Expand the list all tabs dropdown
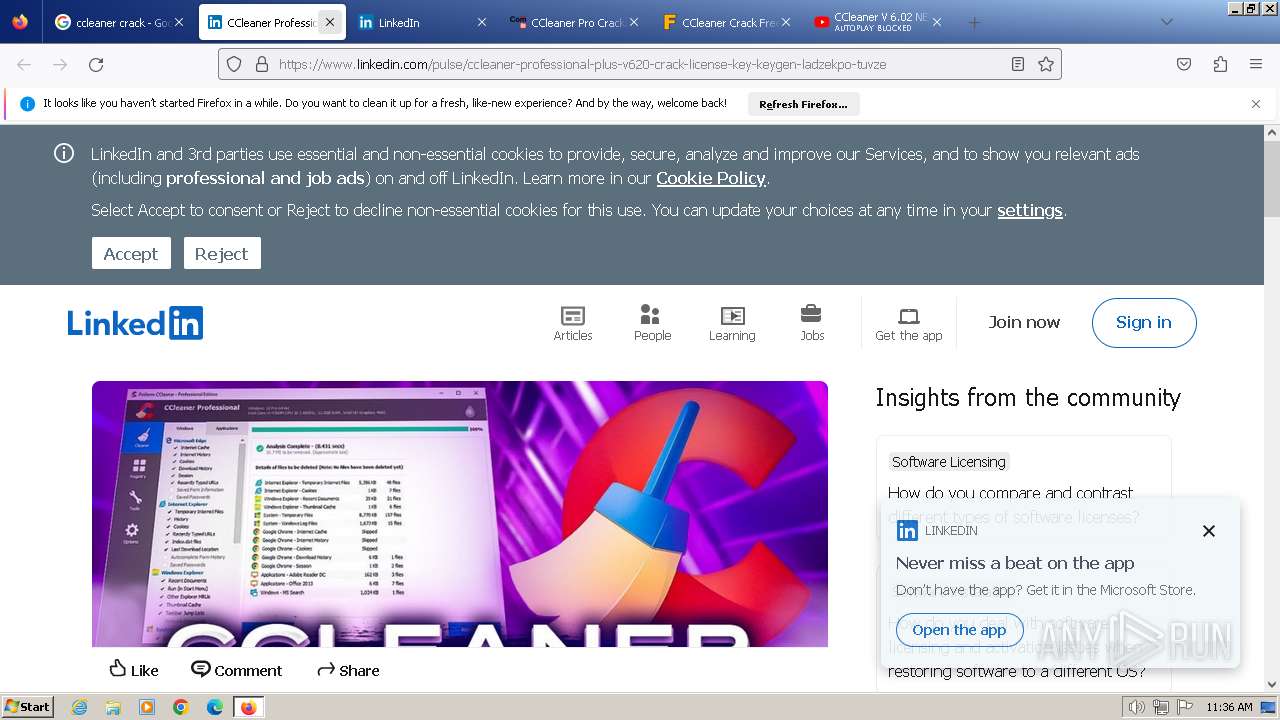1280x720 pixels. point(1166,22)
